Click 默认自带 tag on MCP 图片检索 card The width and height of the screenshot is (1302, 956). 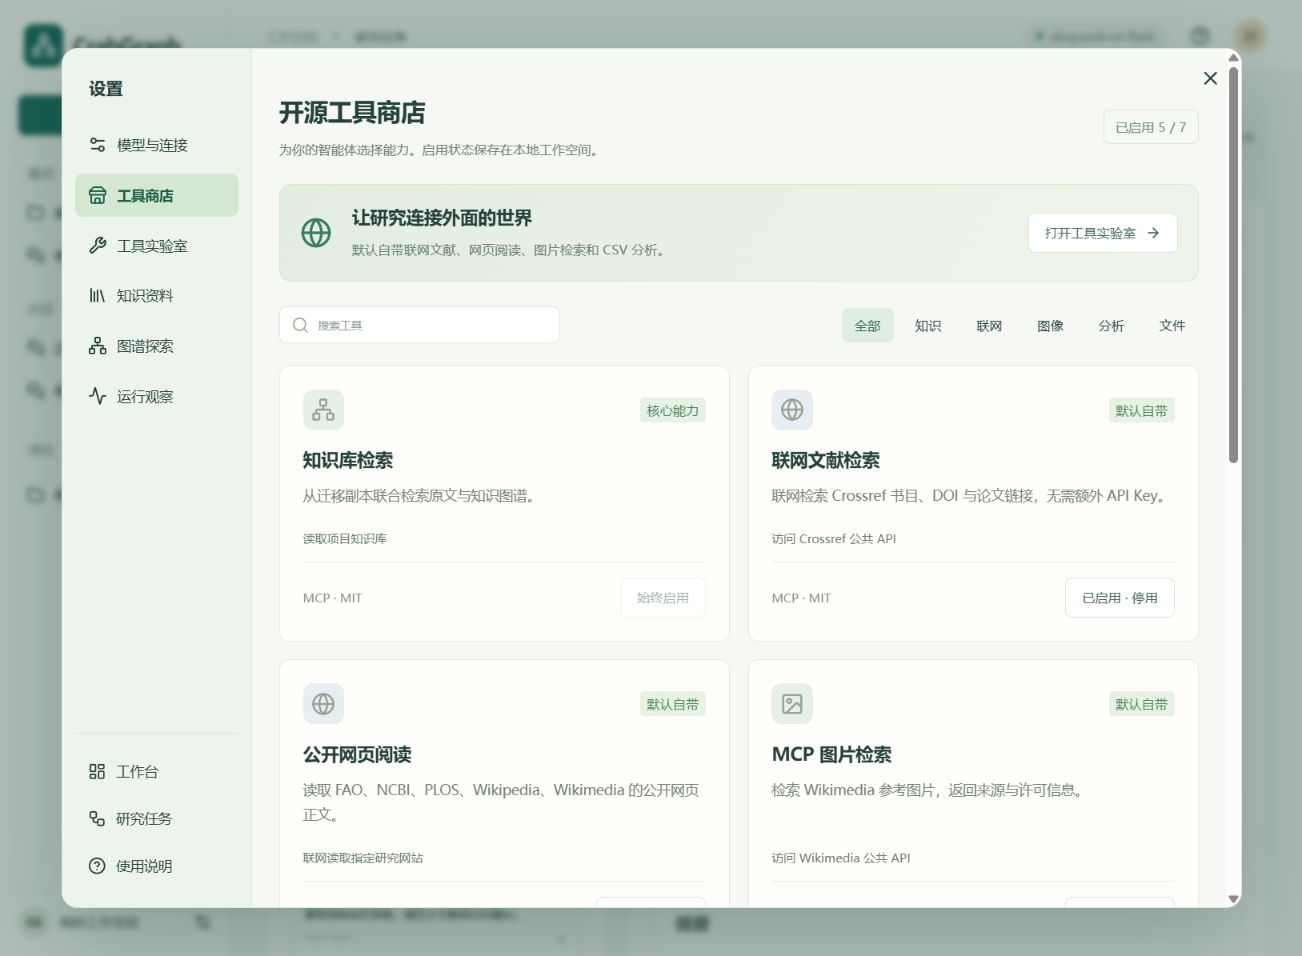click(x=1142, y=704)
